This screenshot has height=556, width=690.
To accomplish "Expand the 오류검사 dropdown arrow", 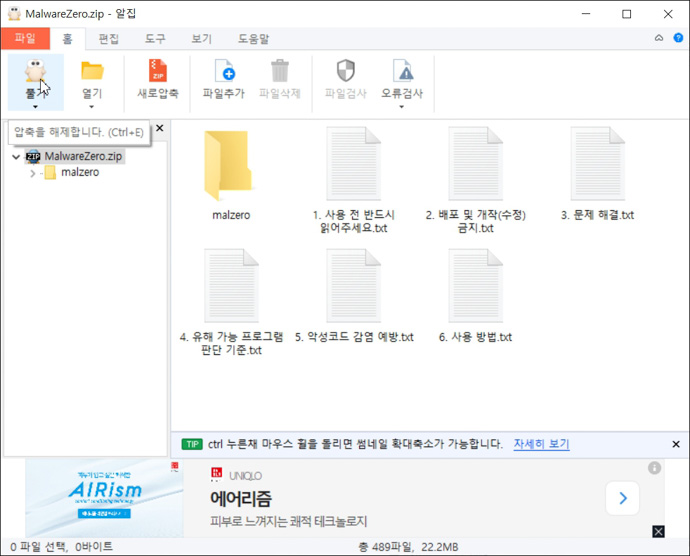I will (401, 107).
